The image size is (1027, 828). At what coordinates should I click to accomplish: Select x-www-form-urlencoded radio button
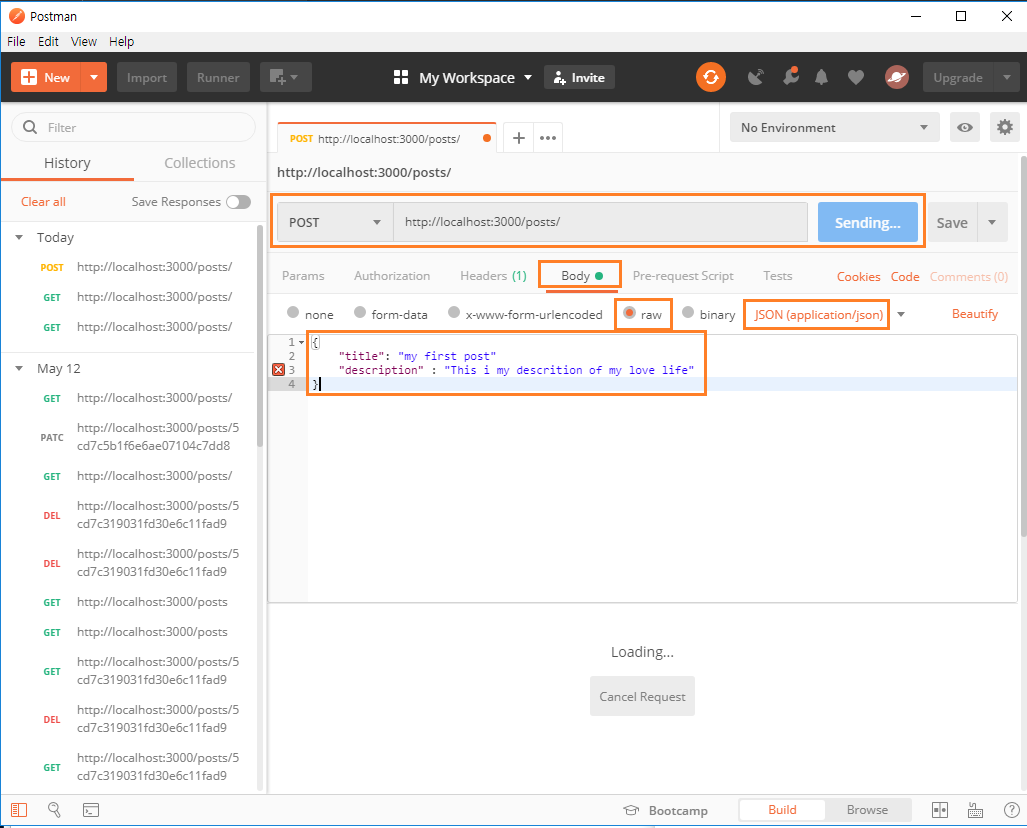click(x=454, y=312)
